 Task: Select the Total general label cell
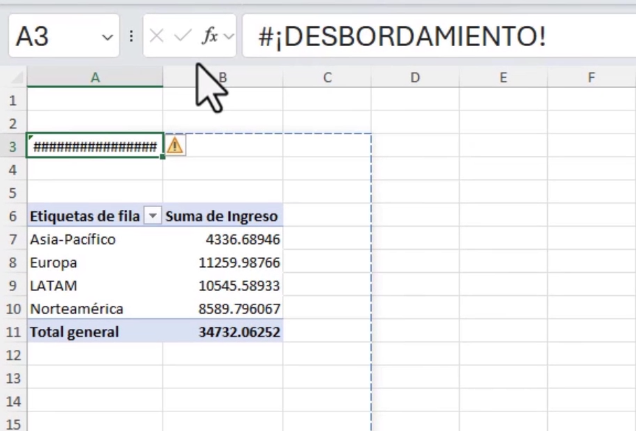pyautogui.click(x=95, y=332)
